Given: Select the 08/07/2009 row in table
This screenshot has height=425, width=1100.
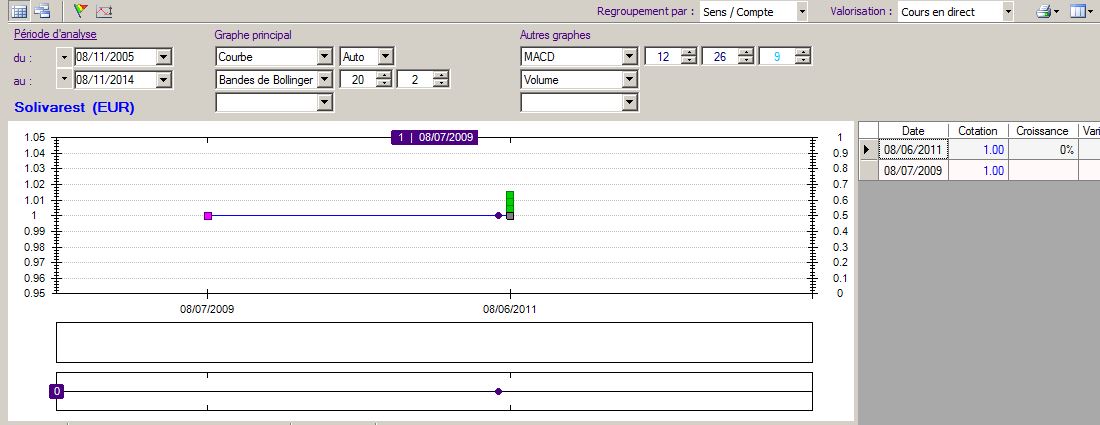Looking at the screenshot, I should coord(913,171).
